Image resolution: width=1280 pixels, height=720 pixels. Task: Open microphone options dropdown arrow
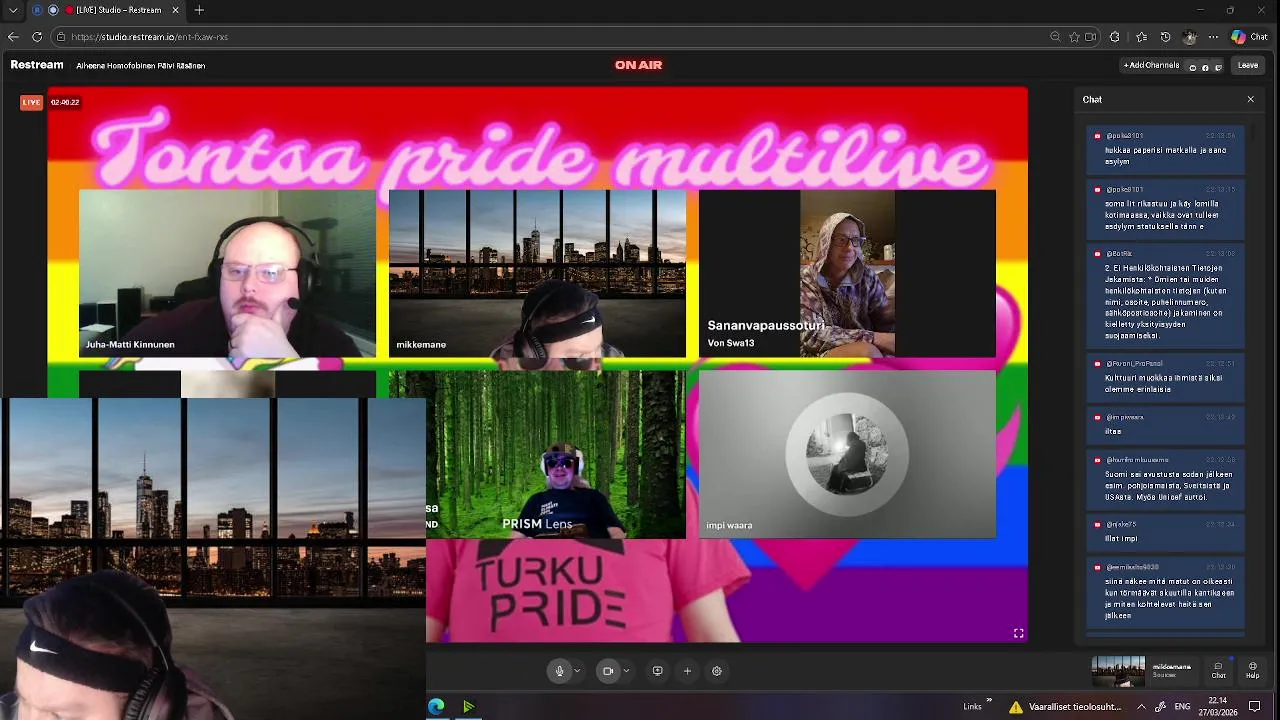[x=577, y=671]
